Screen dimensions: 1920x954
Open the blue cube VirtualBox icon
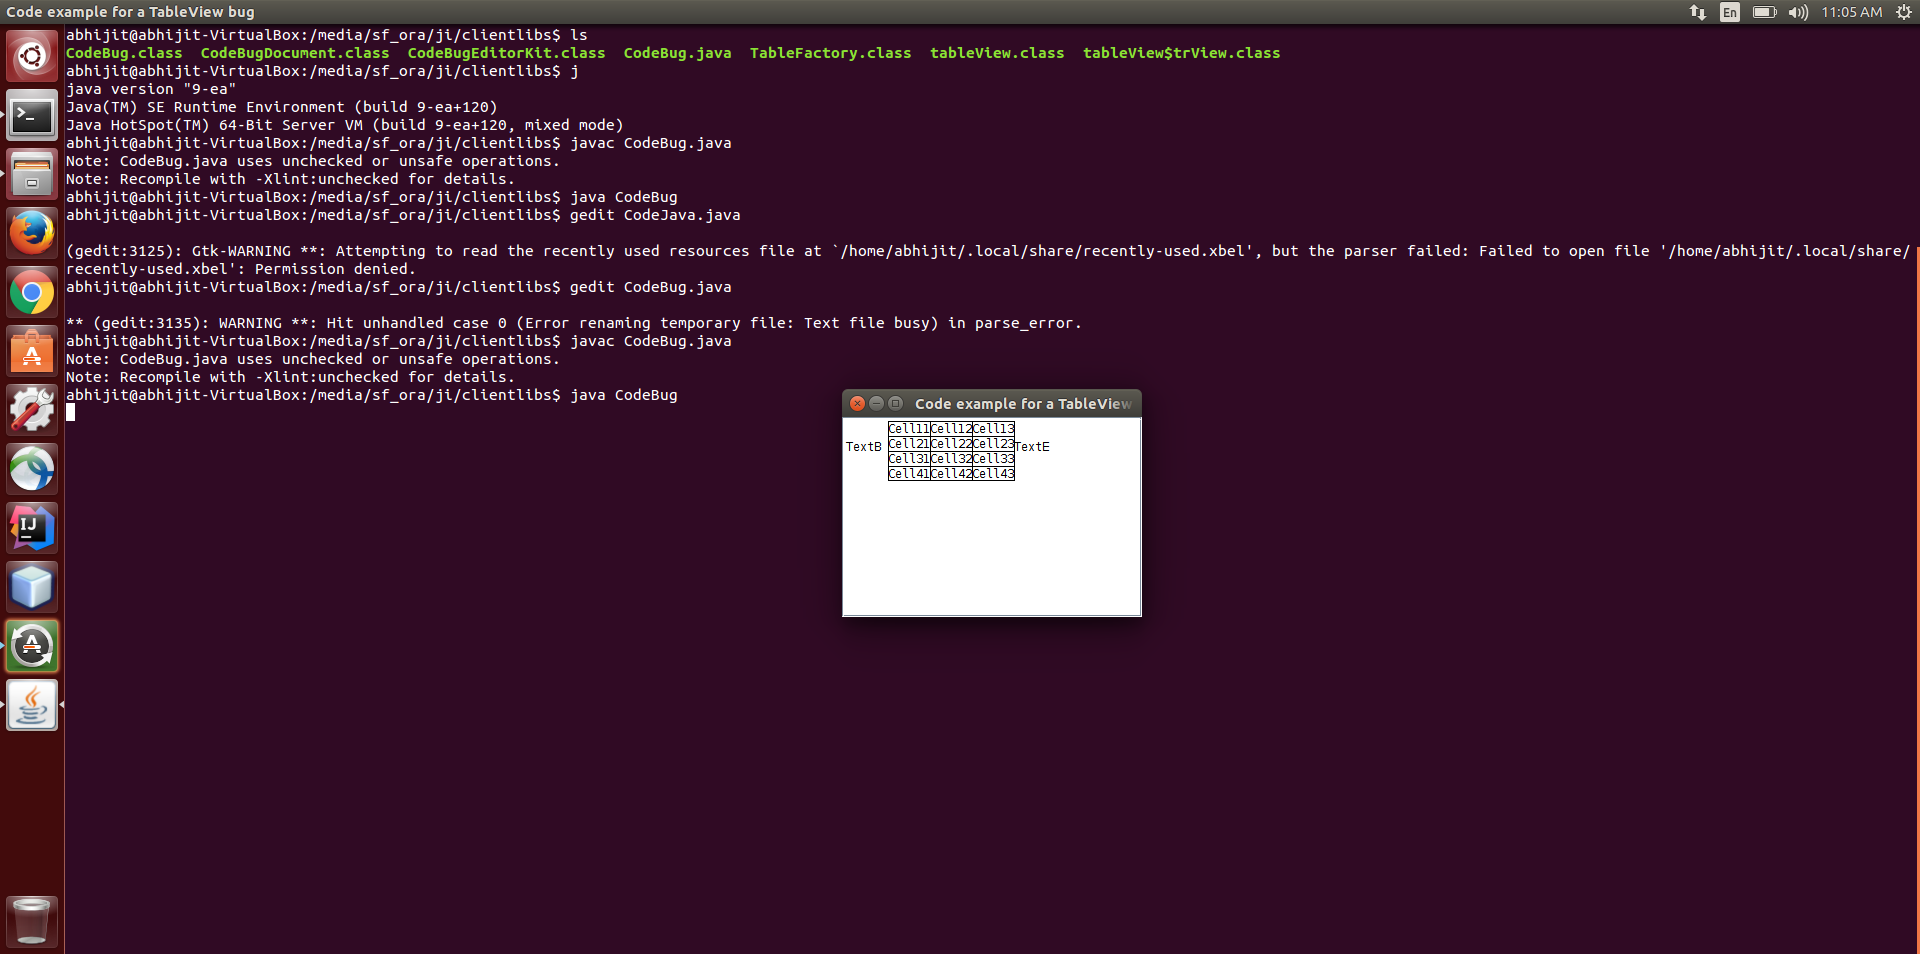click(x=32, y=587)
